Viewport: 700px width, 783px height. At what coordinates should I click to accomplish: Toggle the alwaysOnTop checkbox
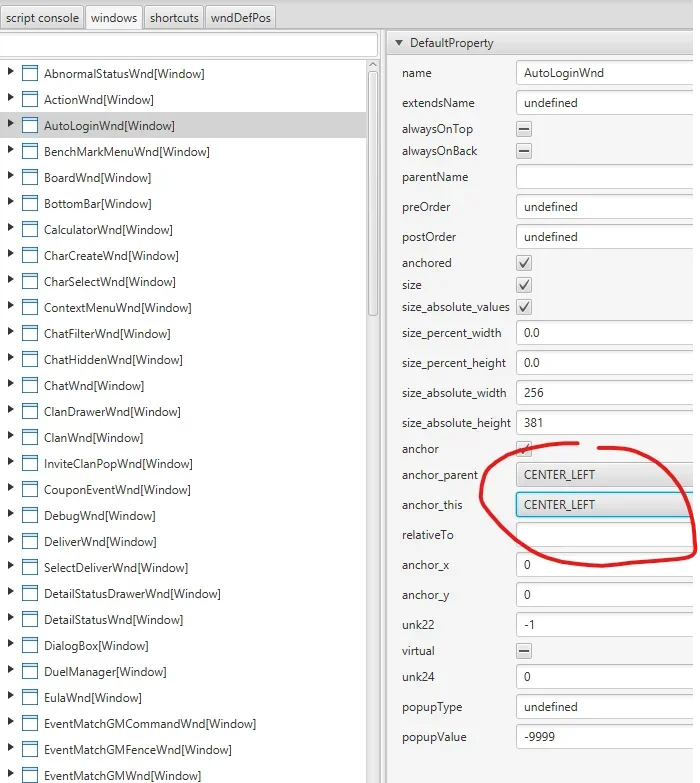[524, 129]
